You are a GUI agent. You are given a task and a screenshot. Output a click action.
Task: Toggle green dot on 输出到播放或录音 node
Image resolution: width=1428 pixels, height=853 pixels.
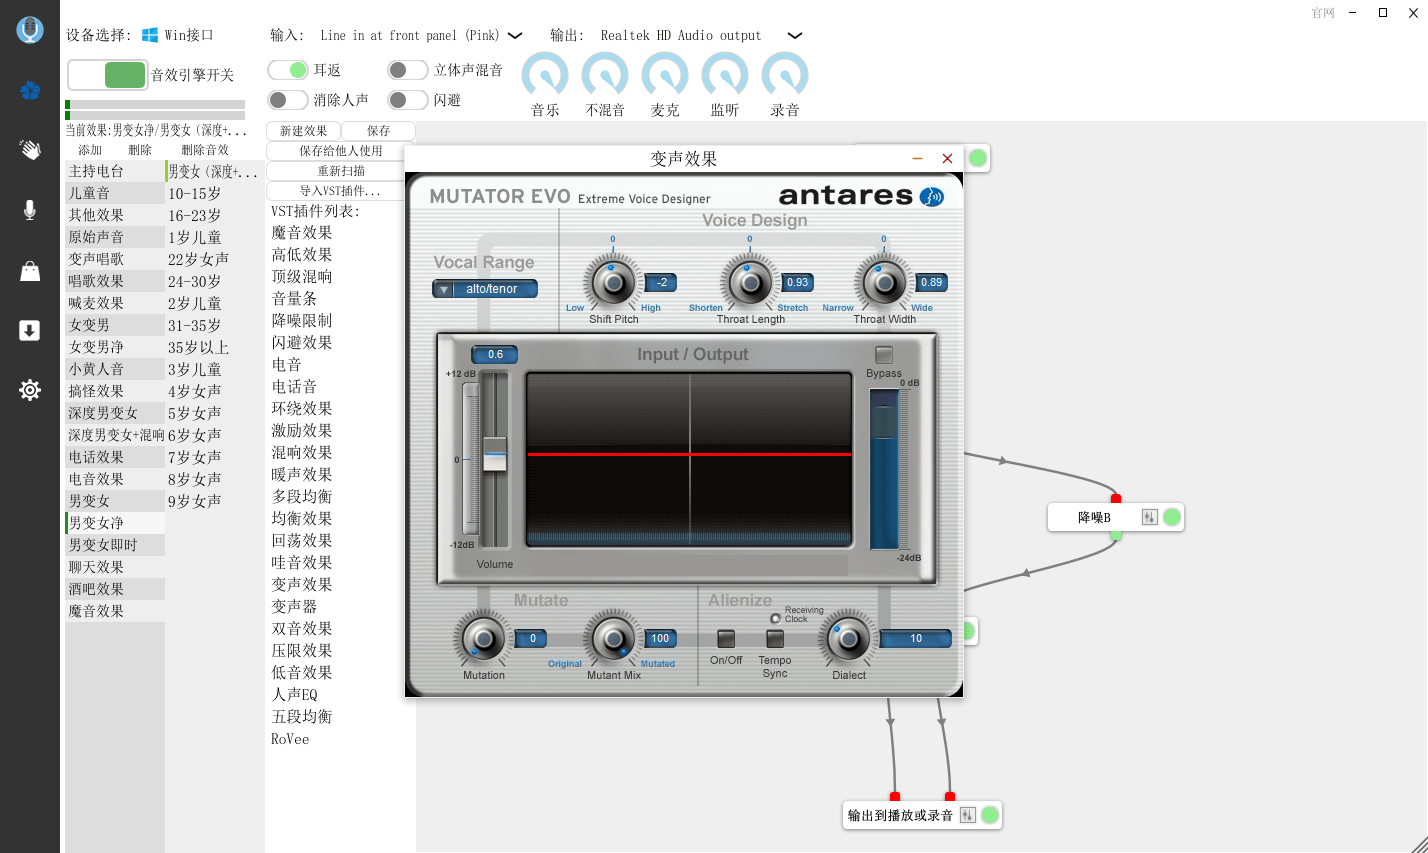pyautogui.click(x=990, y=815)
